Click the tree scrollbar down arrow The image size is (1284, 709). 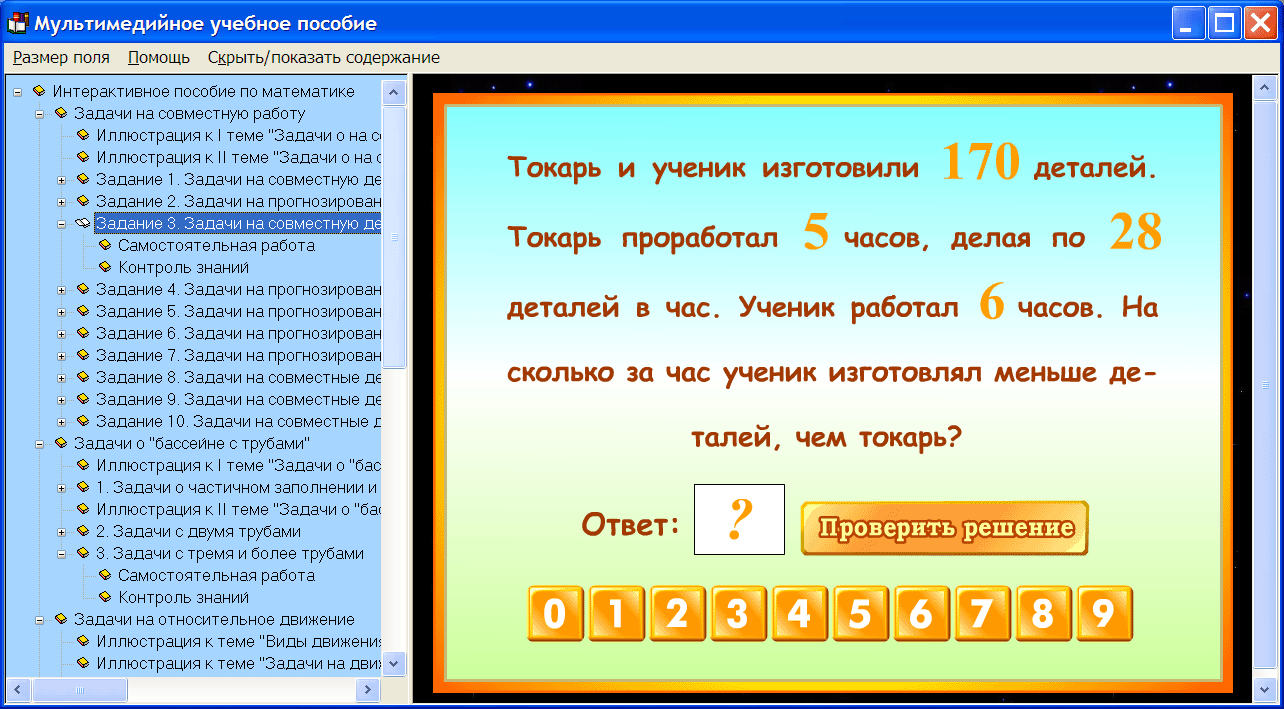click(x=394, y=663)
